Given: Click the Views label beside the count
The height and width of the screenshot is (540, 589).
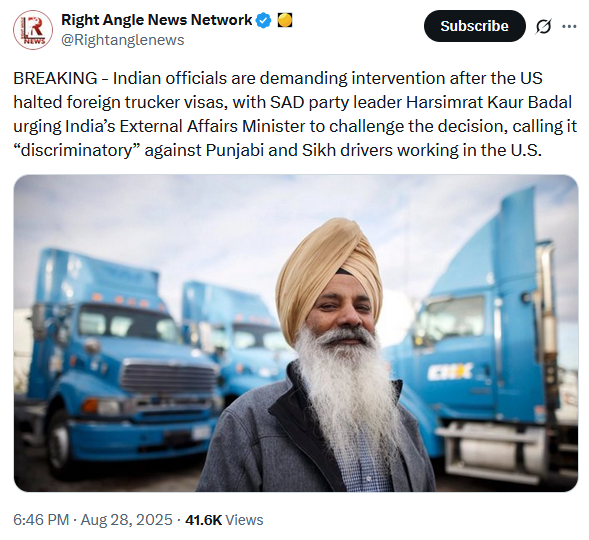Looking at the screenshot, I should 244,520.
